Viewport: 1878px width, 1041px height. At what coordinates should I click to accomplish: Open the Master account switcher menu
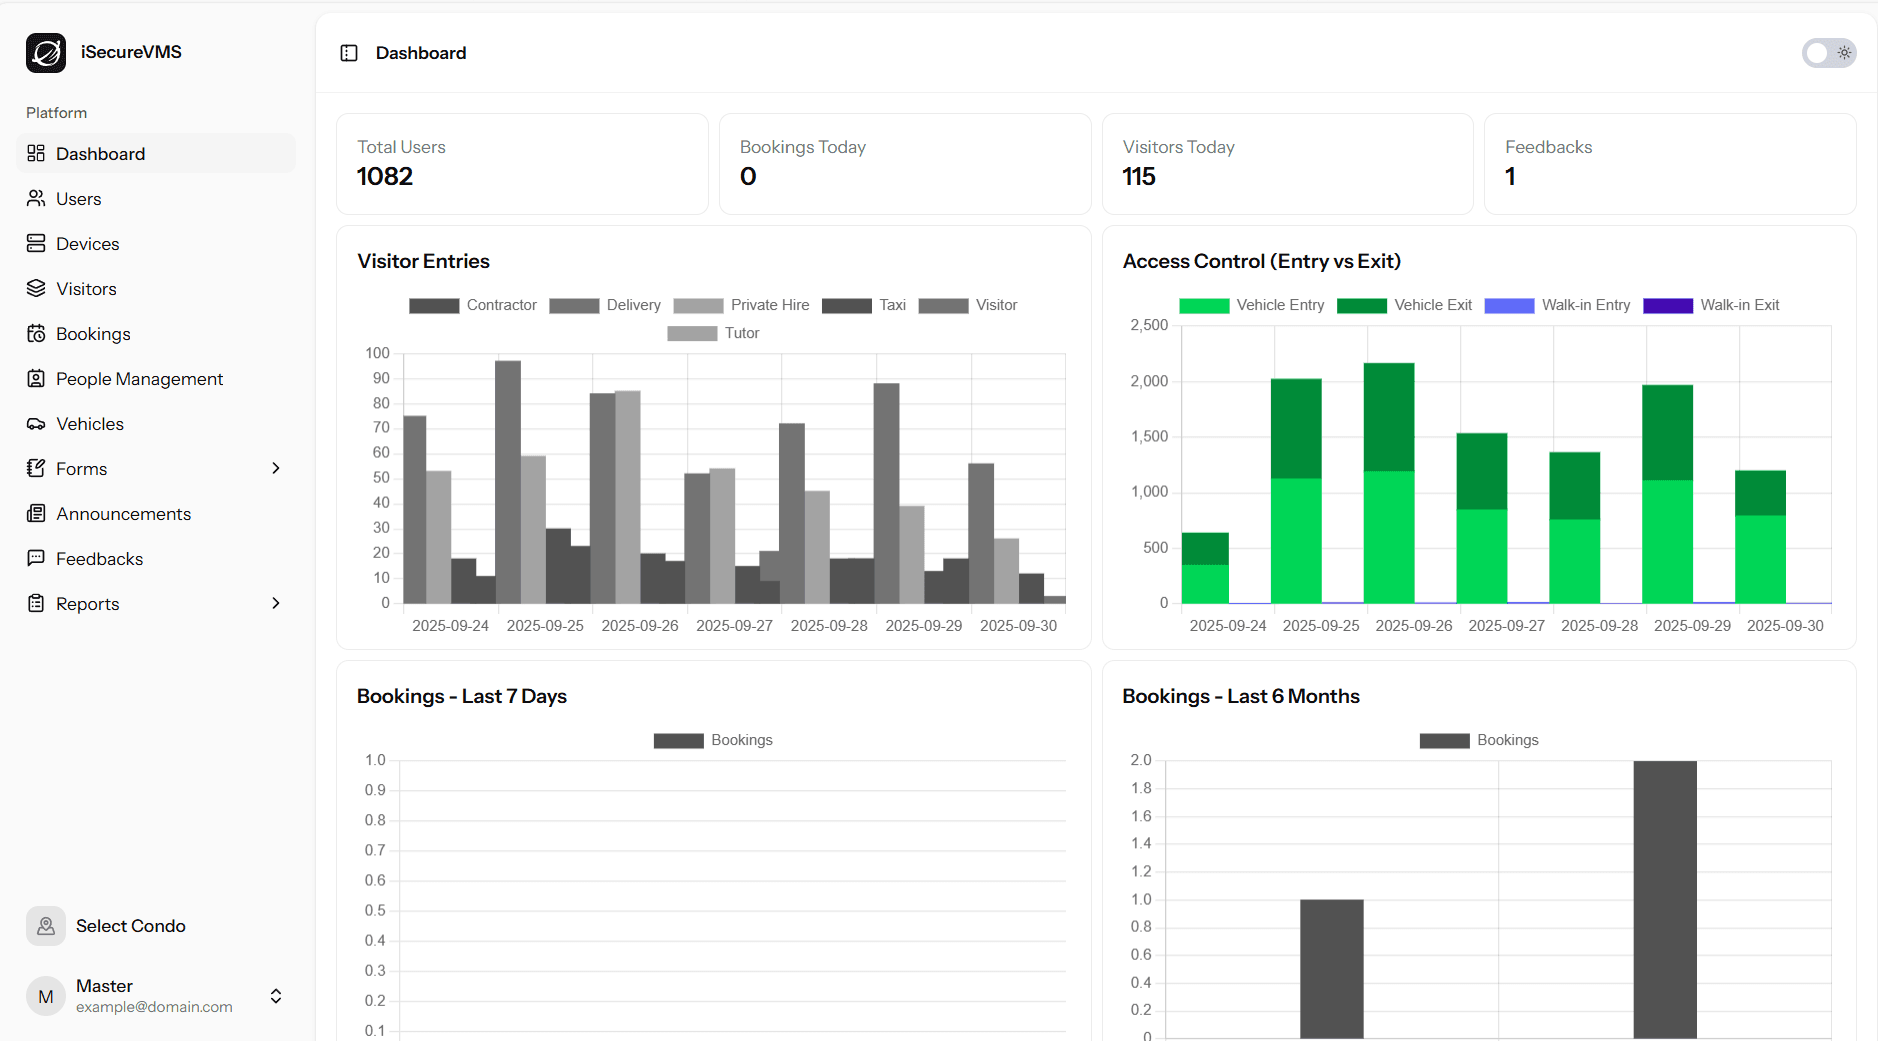275,996
